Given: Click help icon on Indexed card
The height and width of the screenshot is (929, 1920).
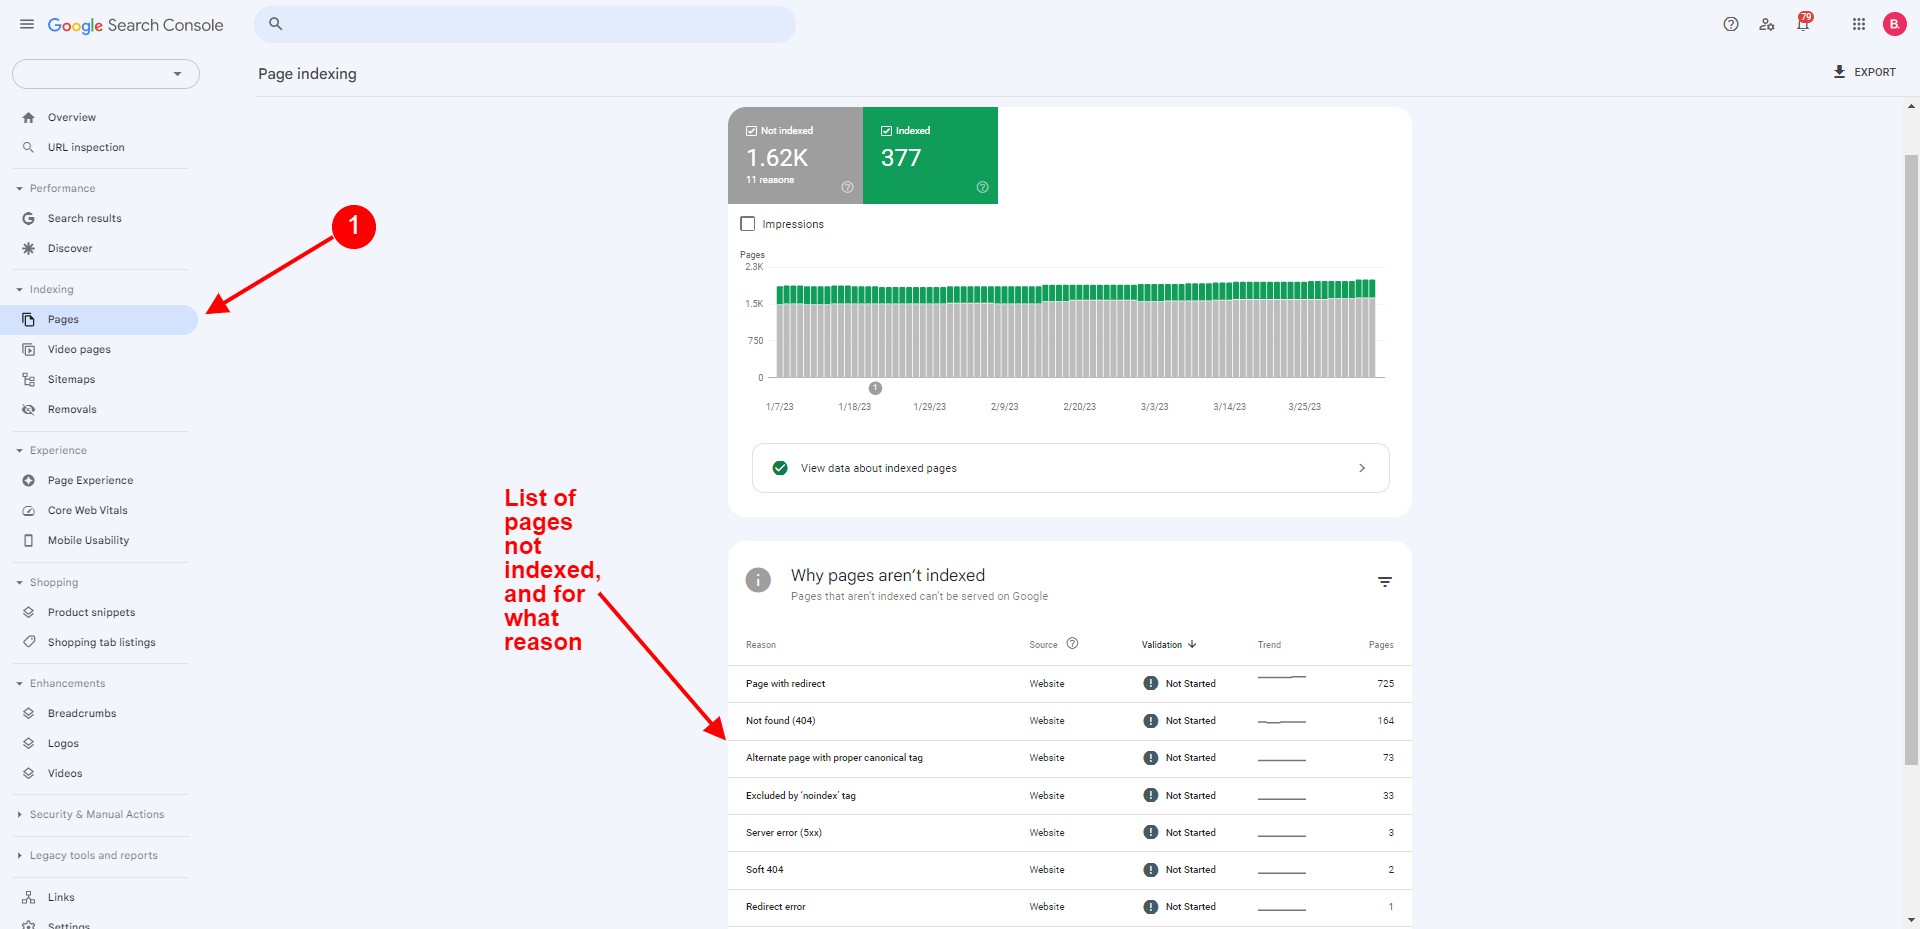Looking at the screenshot, I should tap(982, 187).
